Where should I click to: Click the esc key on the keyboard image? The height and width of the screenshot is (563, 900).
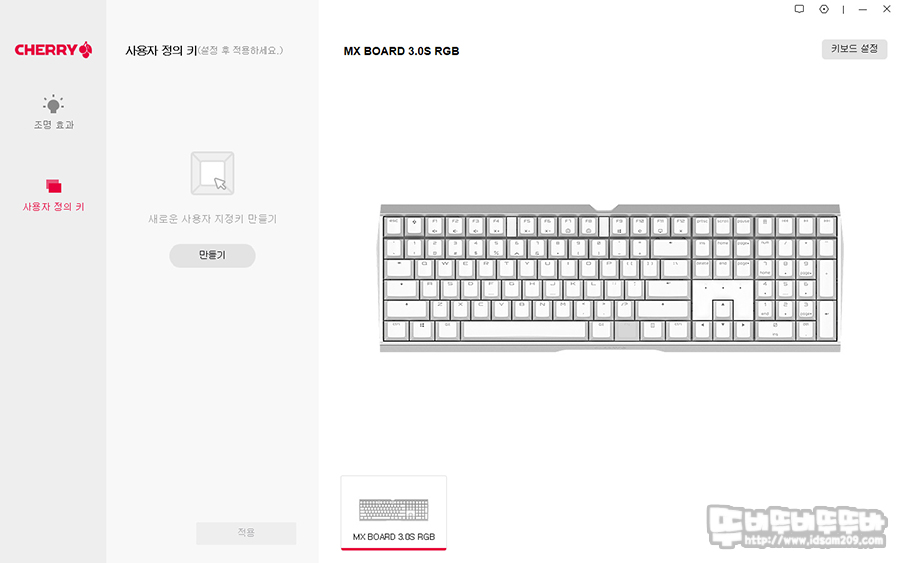click(x=393, y=226)
